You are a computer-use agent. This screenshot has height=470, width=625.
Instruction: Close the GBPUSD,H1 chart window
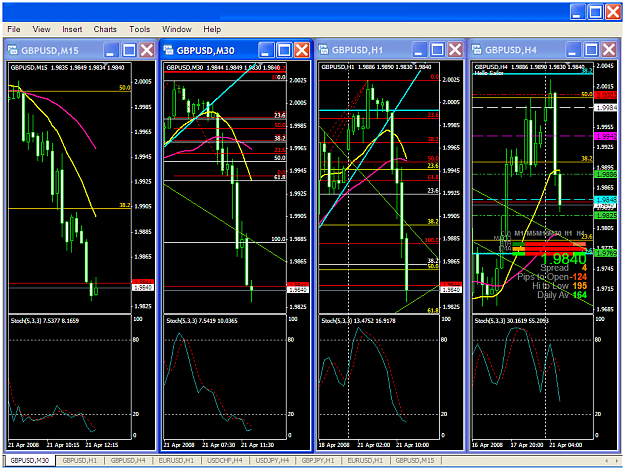tap(455, 50)
